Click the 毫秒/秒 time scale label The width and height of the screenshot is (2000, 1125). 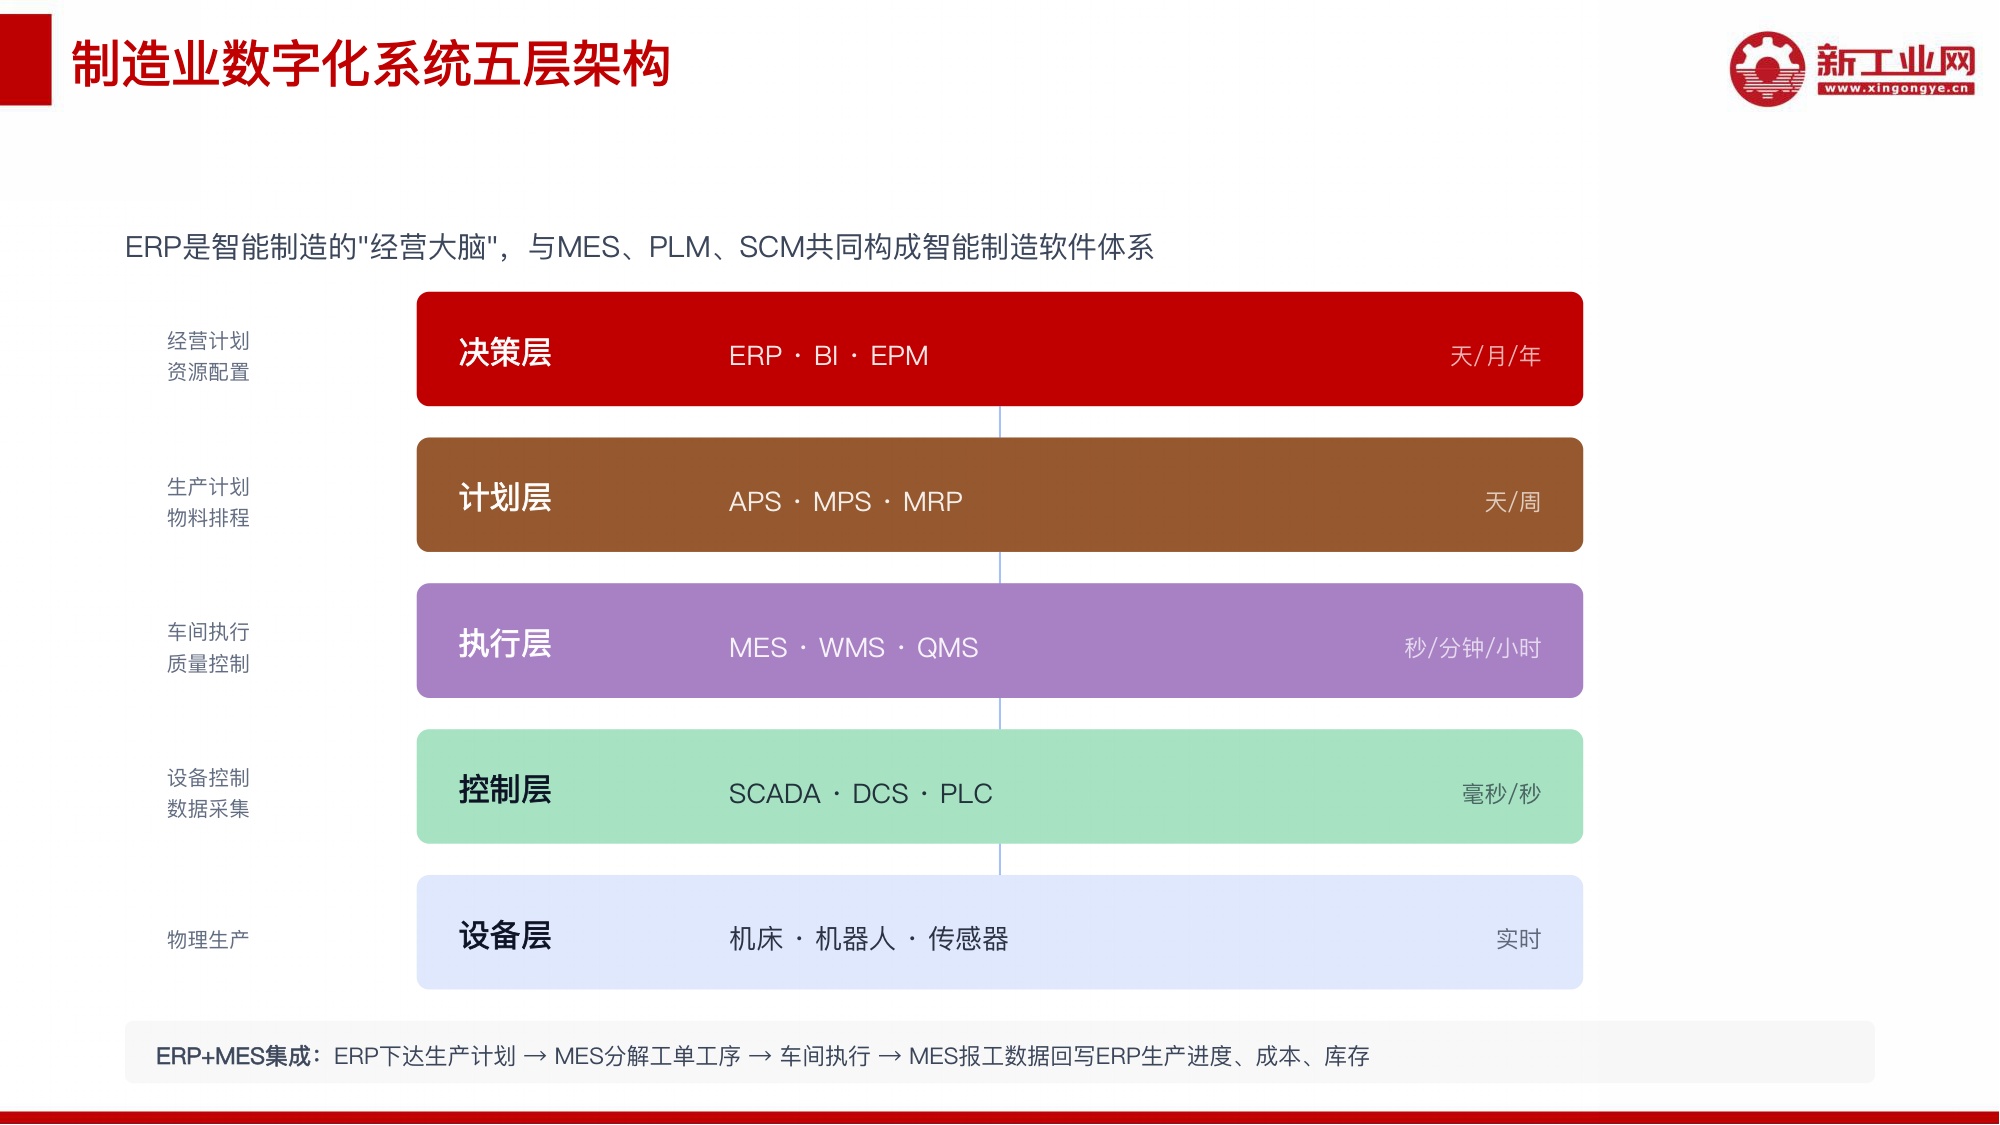[x=1501, y=794]
